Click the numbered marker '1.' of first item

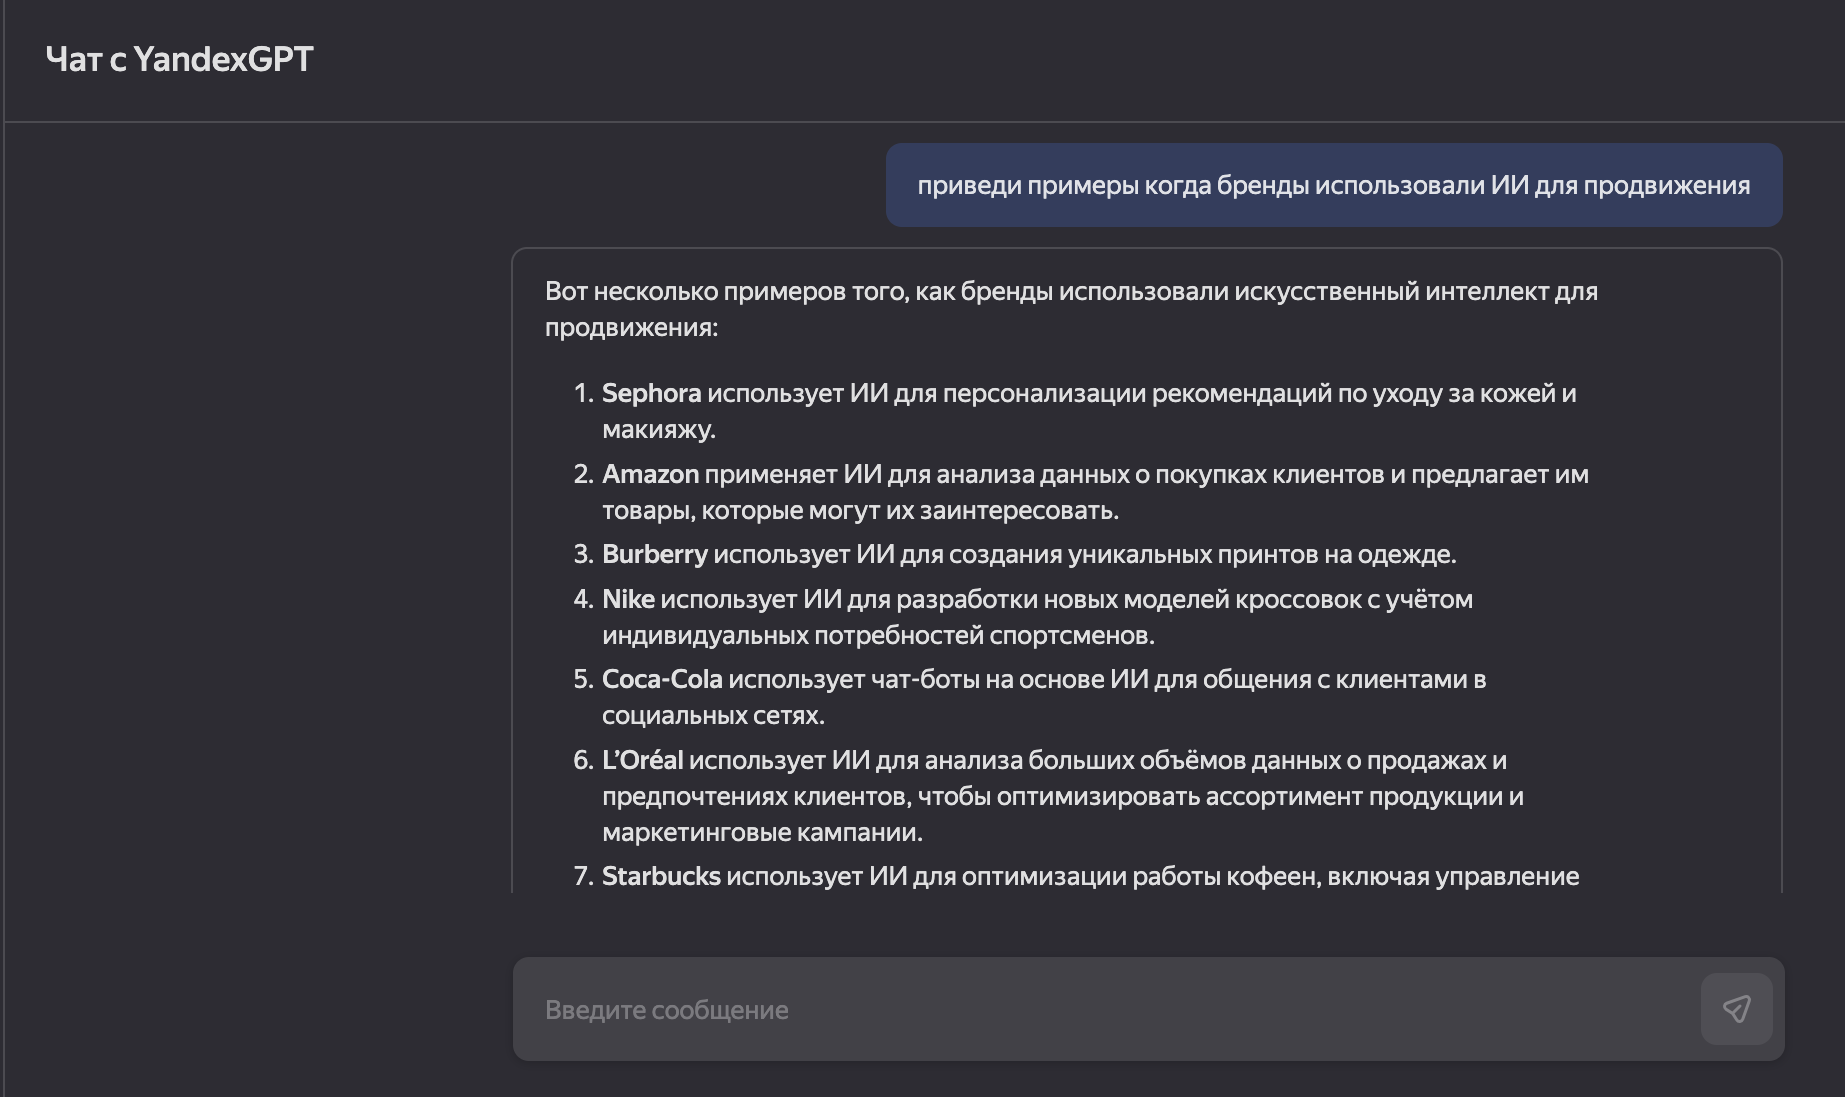(582, 393)
